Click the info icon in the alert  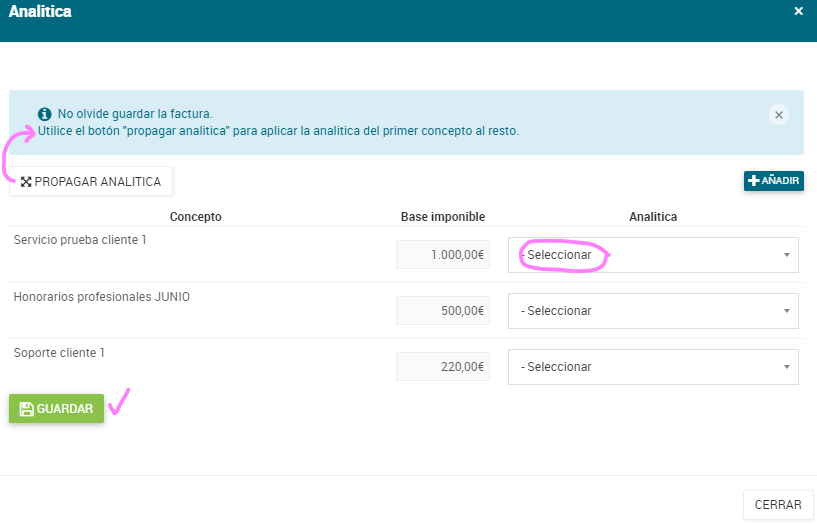pyautogui.click(x=45, y=114)
